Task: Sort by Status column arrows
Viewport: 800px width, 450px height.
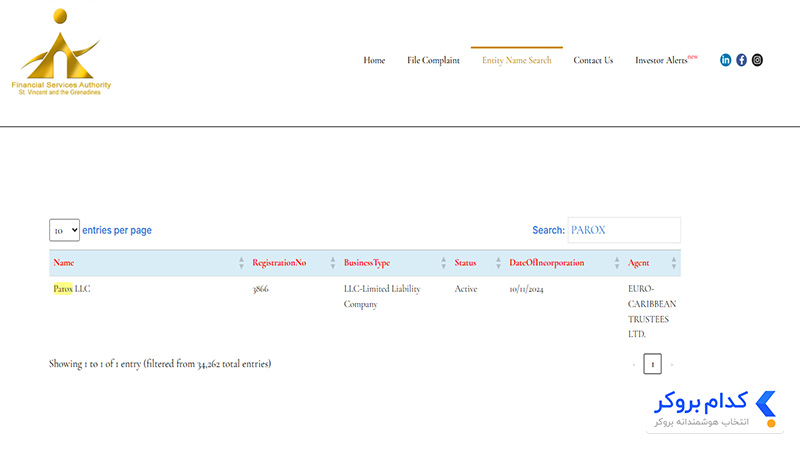Action: [x=498, y=263]
